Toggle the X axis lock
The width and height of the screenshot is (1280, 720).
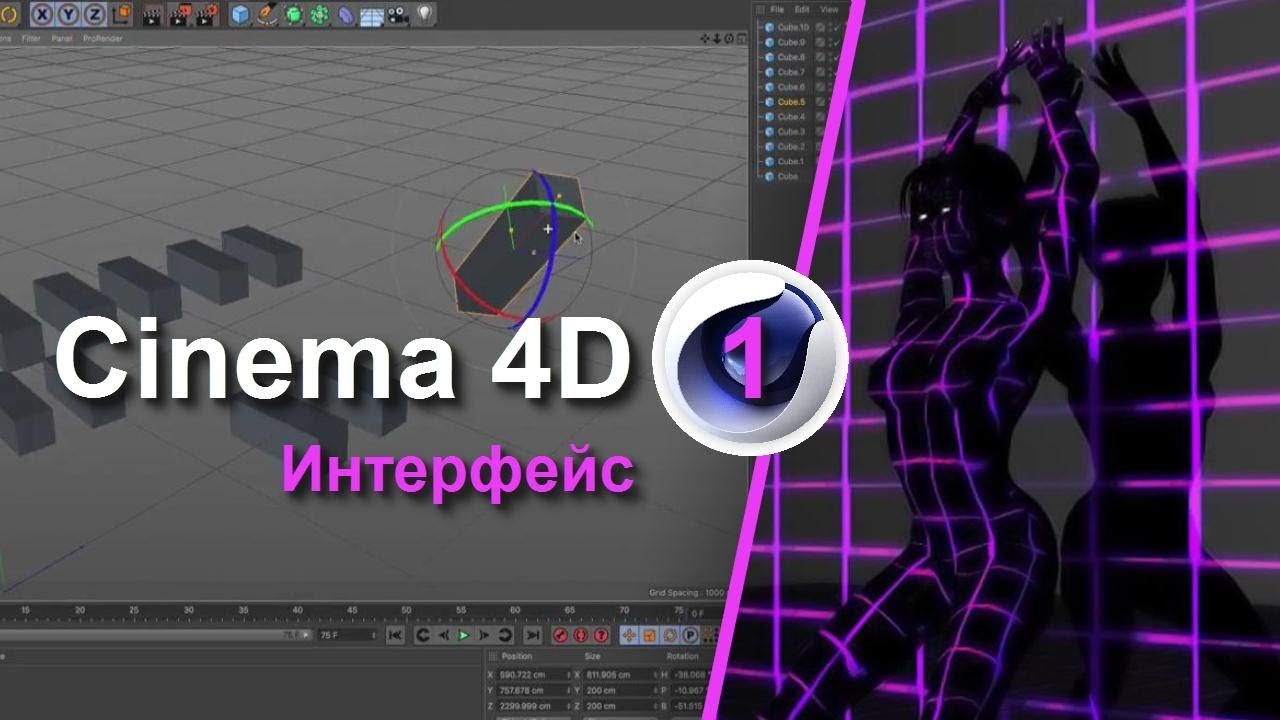point(43,14)
